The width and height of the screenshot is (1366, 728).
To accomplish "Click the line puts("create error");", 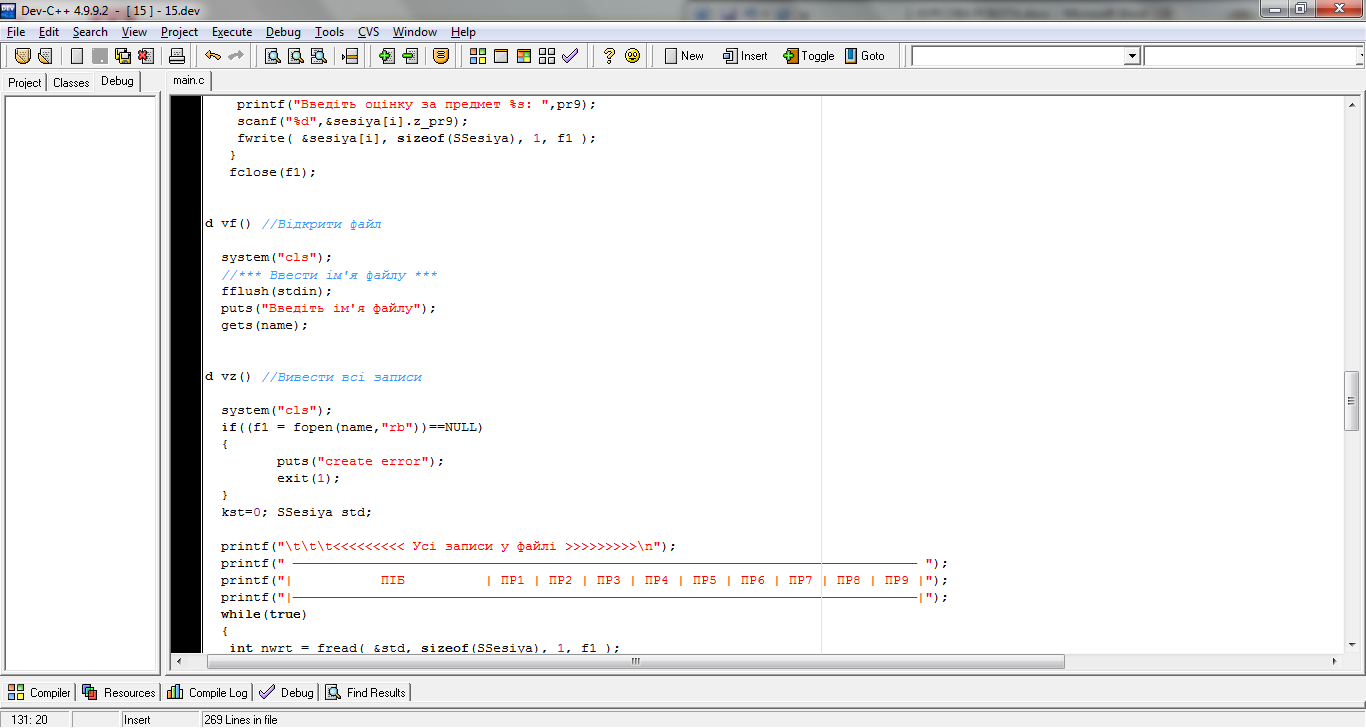I will pos(360,461).
